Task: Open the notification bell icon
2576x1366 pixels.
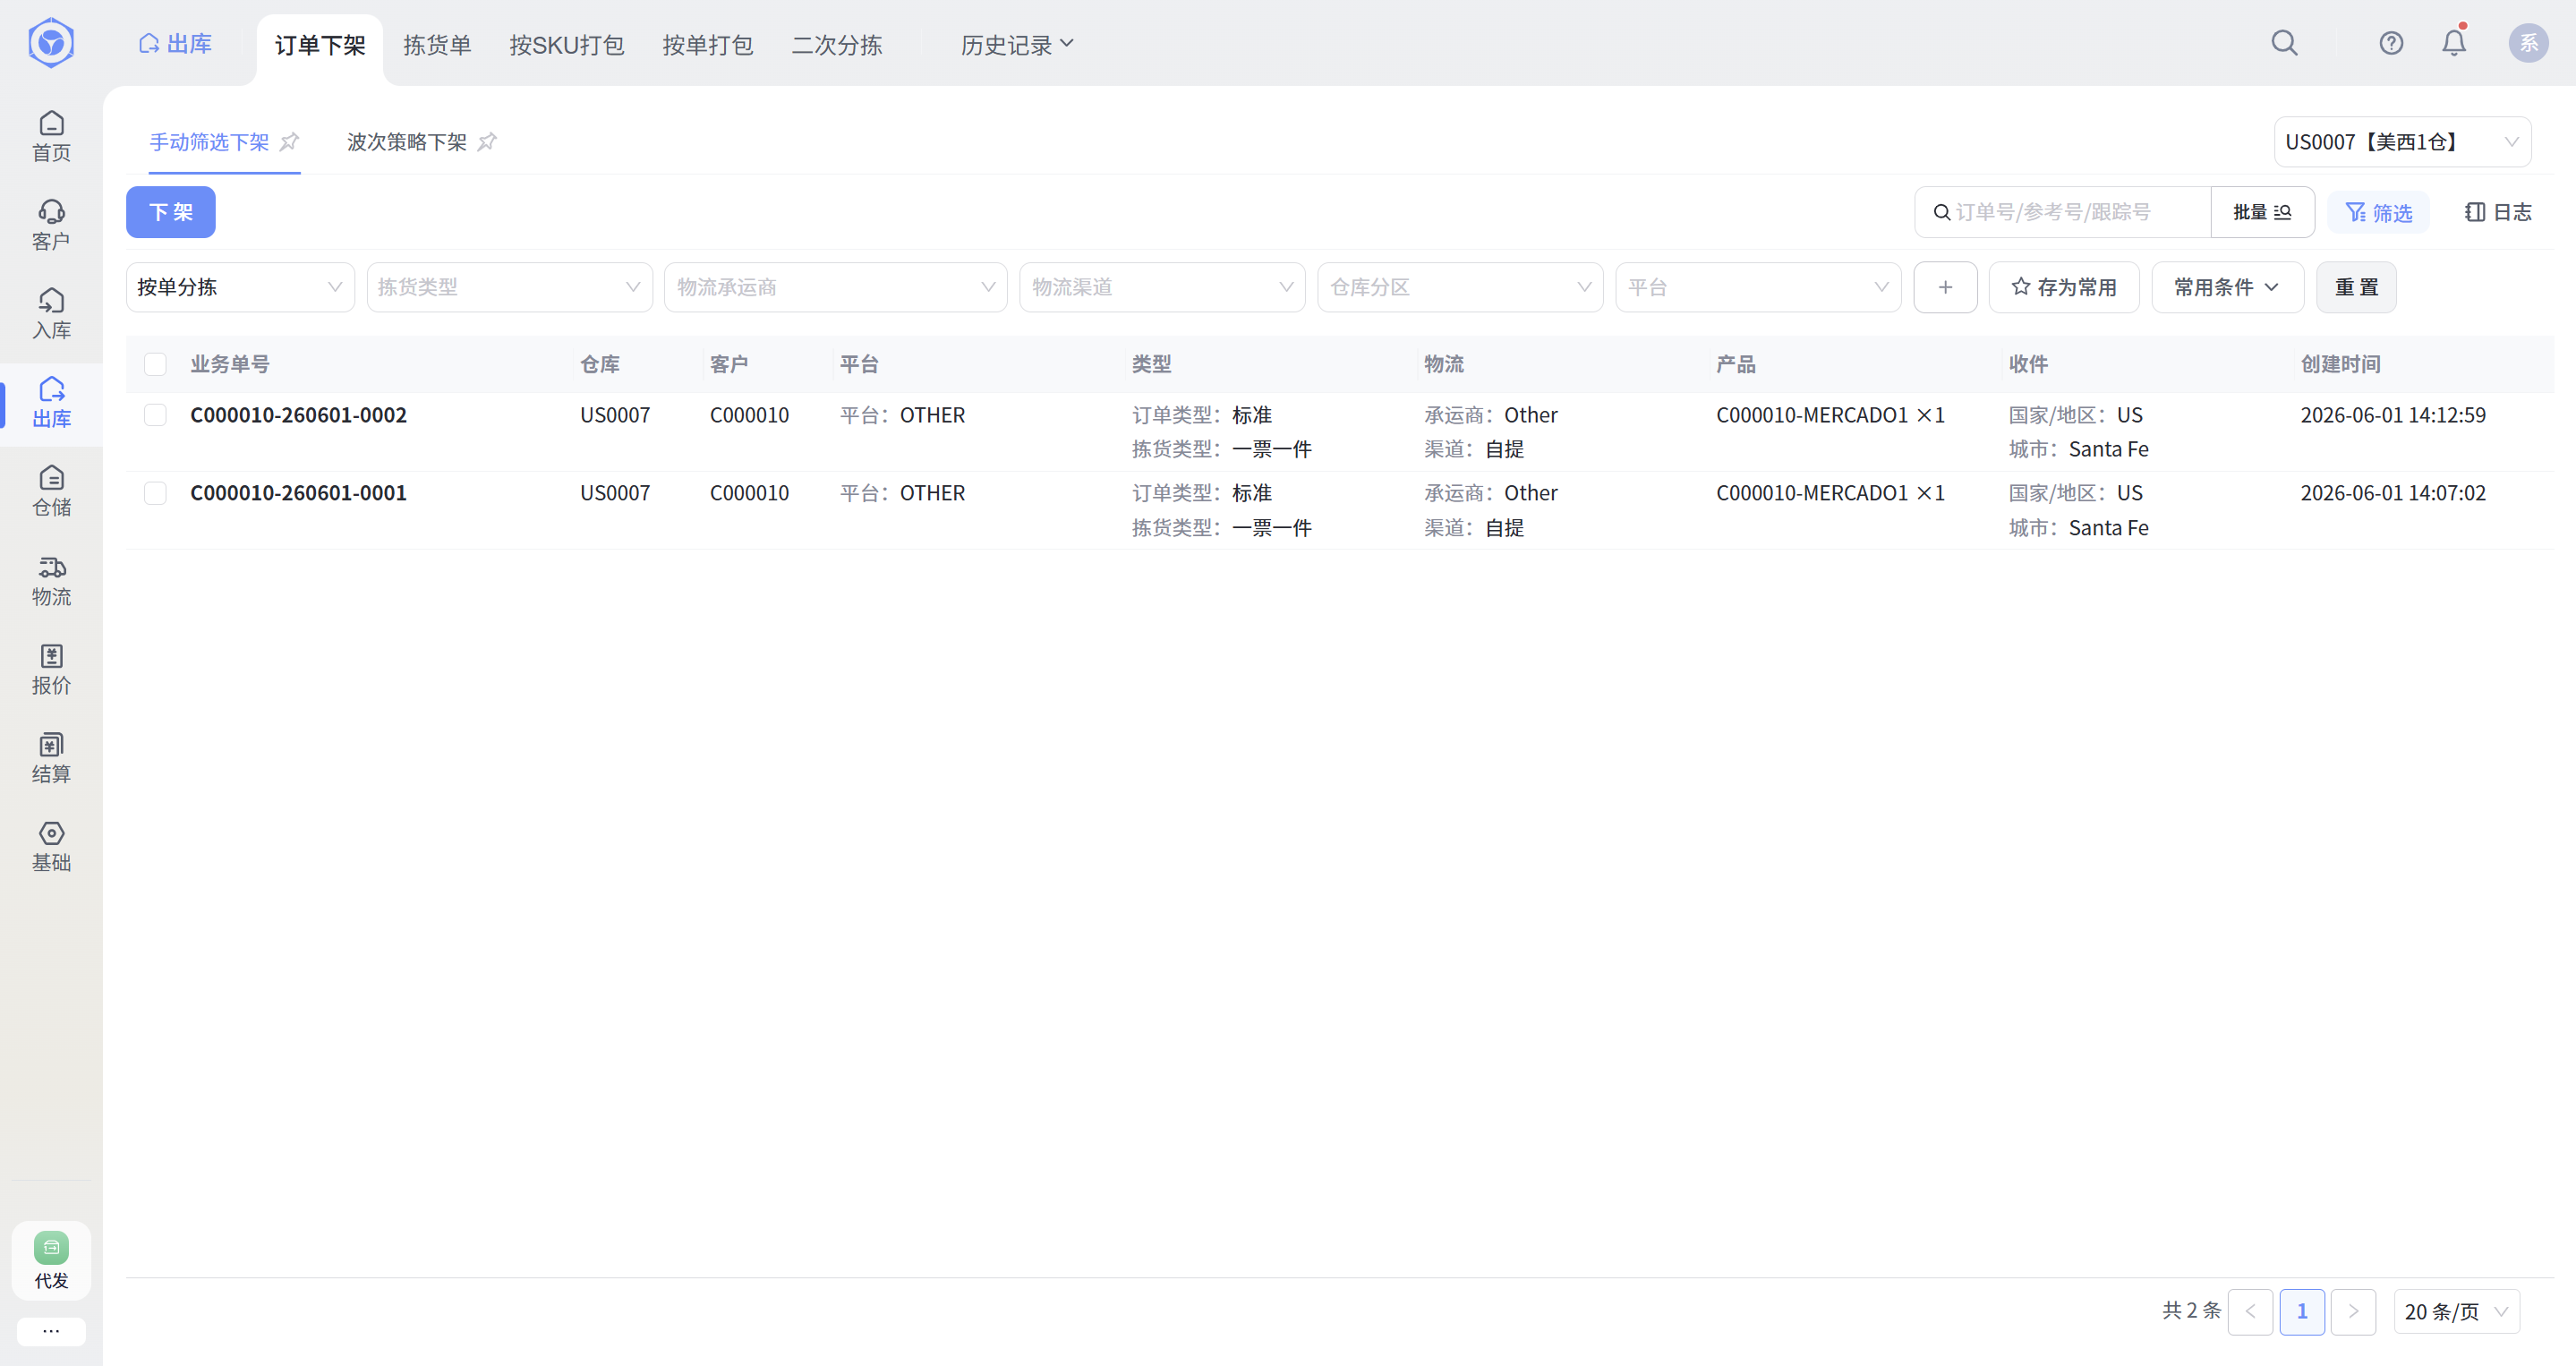Action: pyautogui.click(x=2454, y=43)
